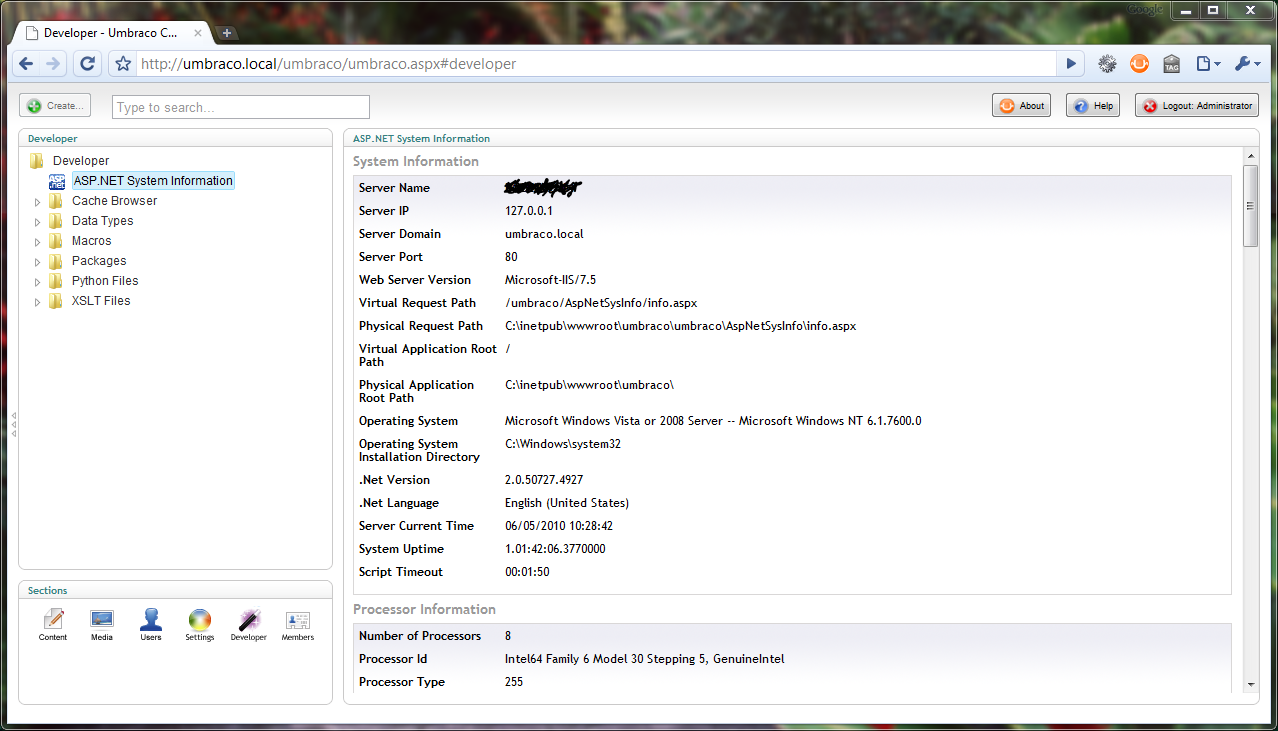Image resolution: width=1278 pixels, height=731 pixels.
Task: Click the .Net Version 2.0.50727.4927 value
Action: pos(544,480)
